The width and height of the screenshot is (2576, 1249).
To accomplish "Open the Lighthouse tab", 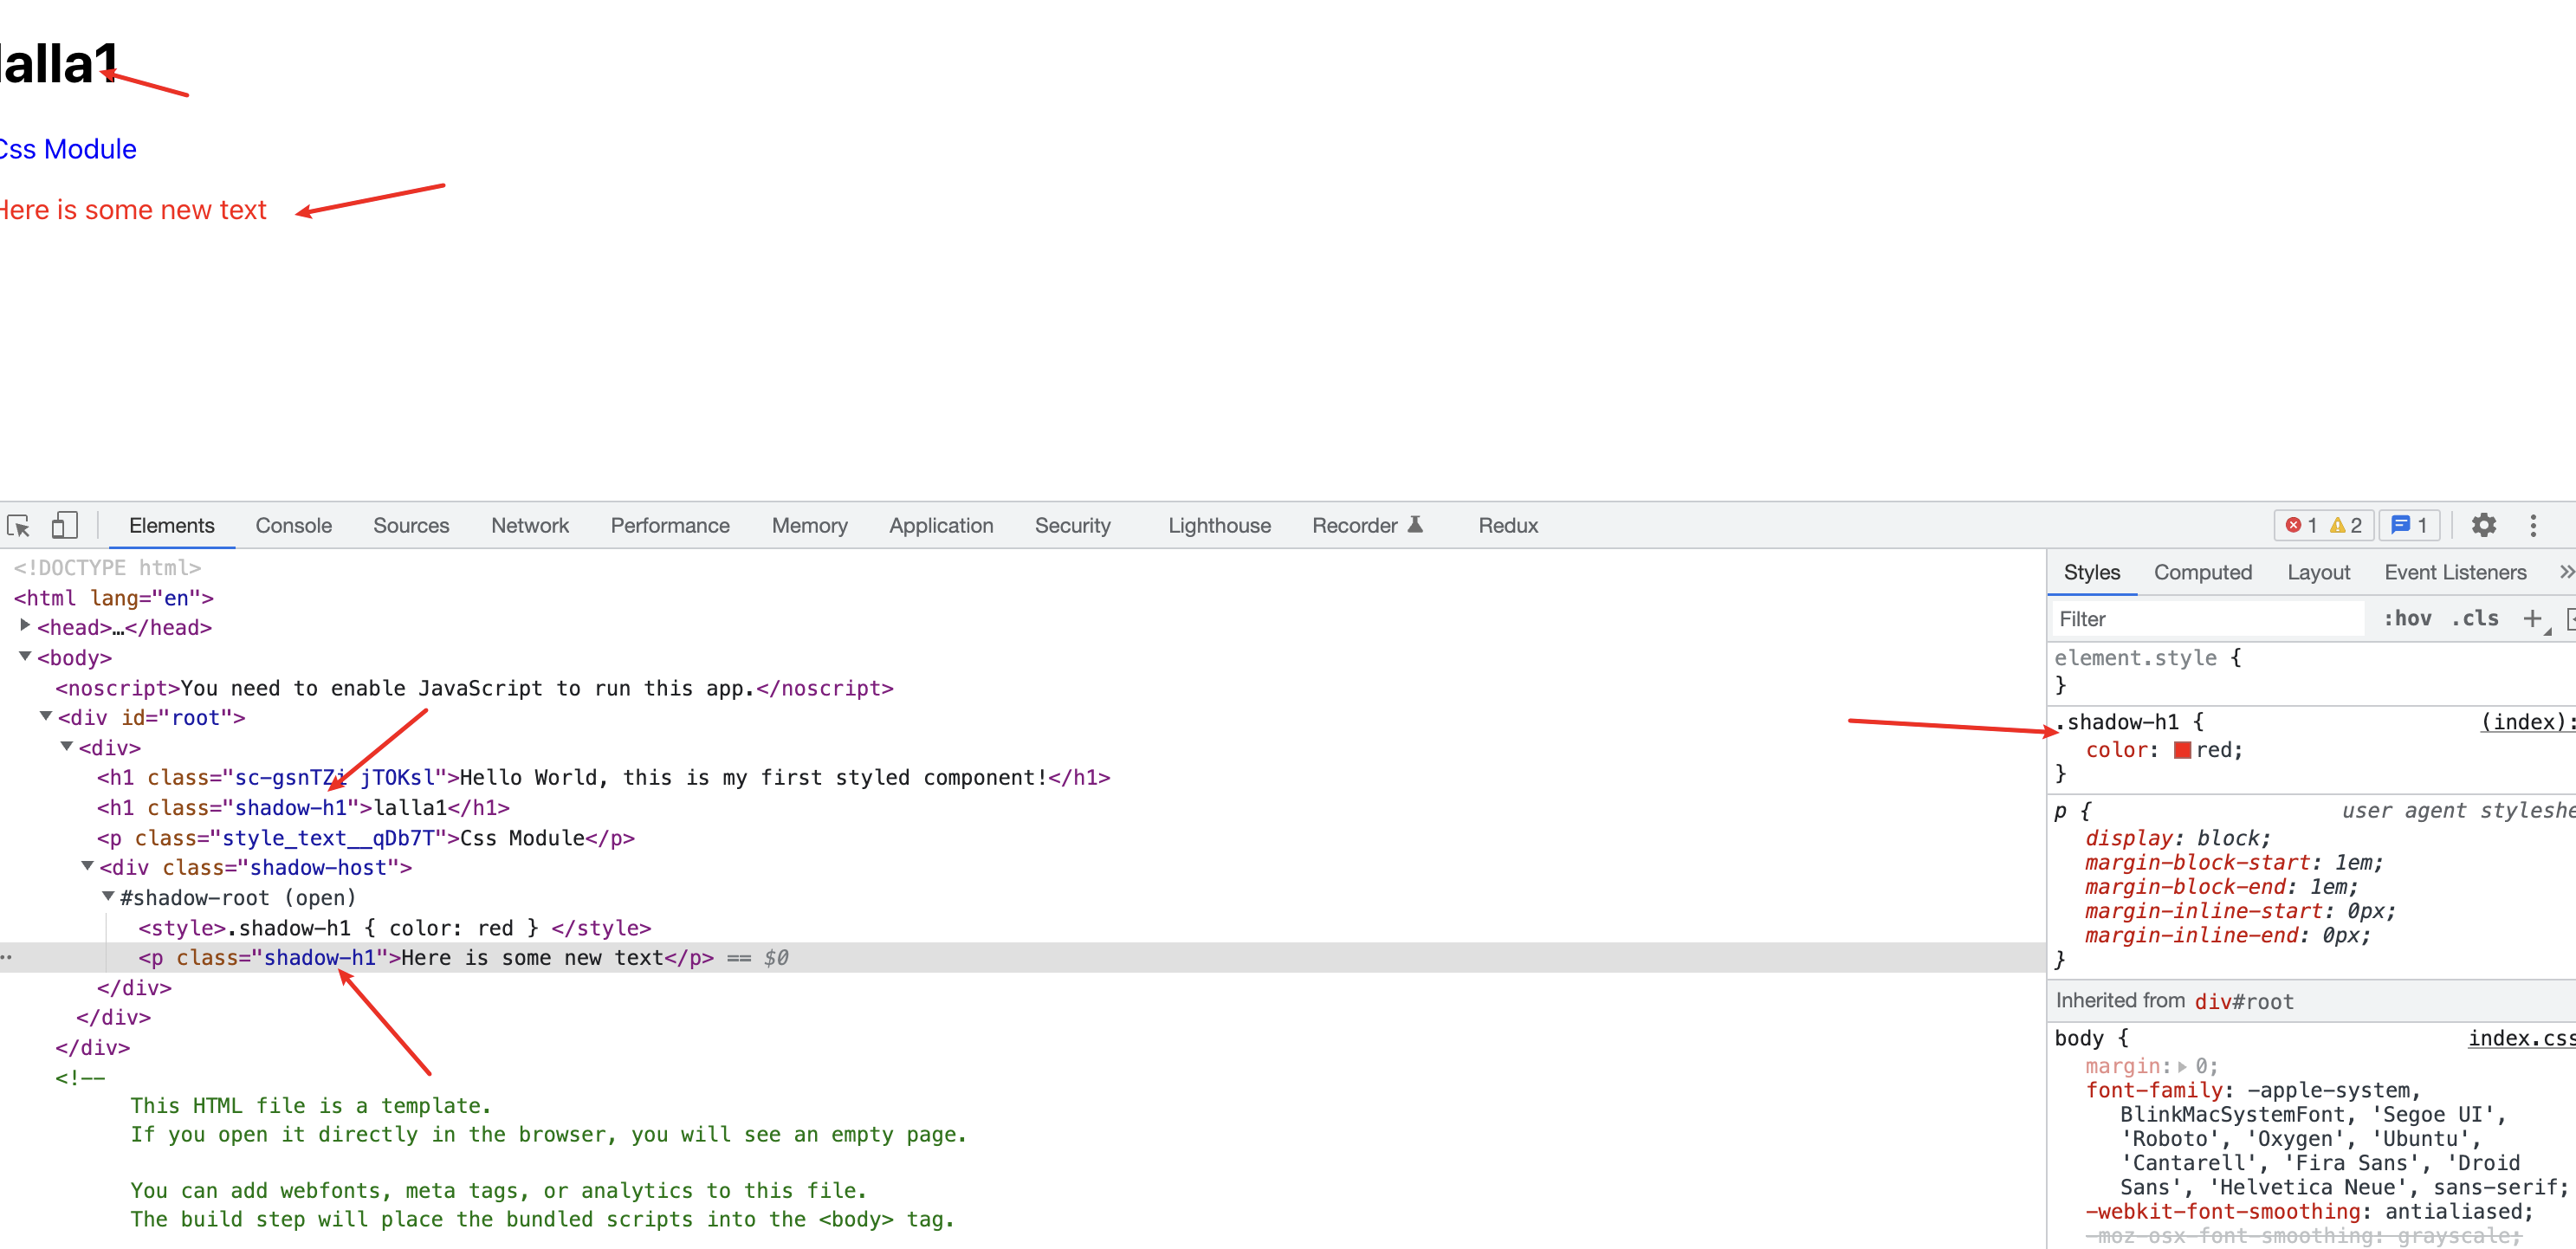I will (1219, 525).
